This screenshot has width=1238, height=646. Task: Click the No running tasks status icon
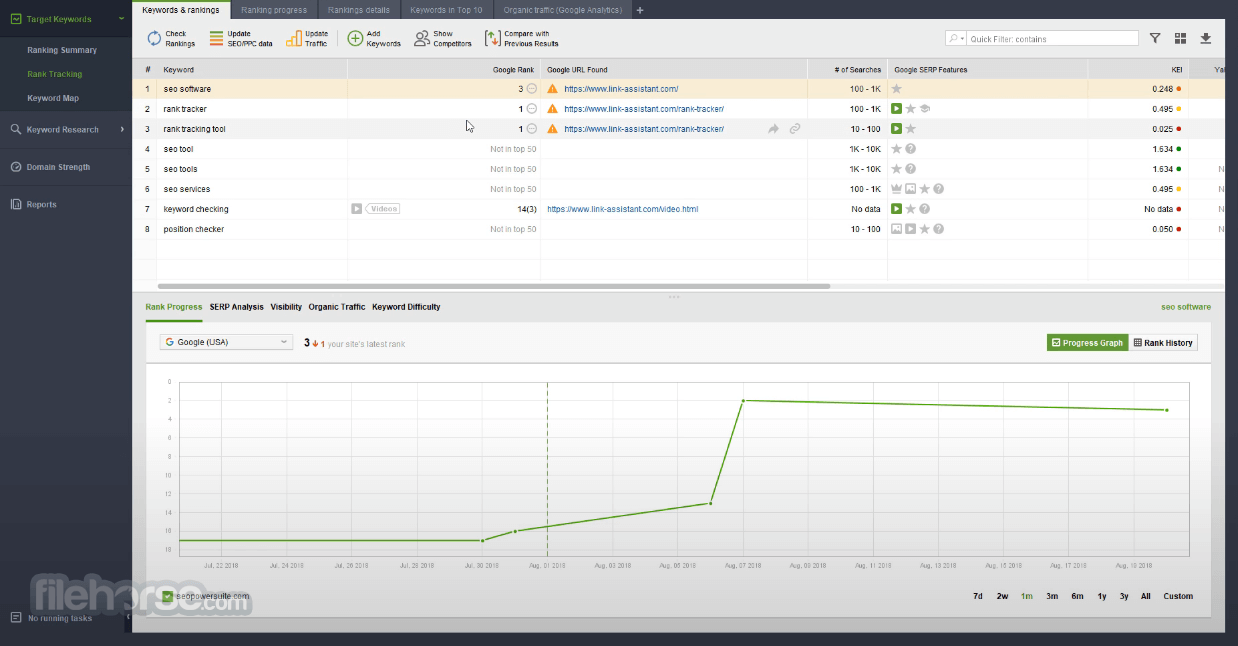(x=16, y=618)
